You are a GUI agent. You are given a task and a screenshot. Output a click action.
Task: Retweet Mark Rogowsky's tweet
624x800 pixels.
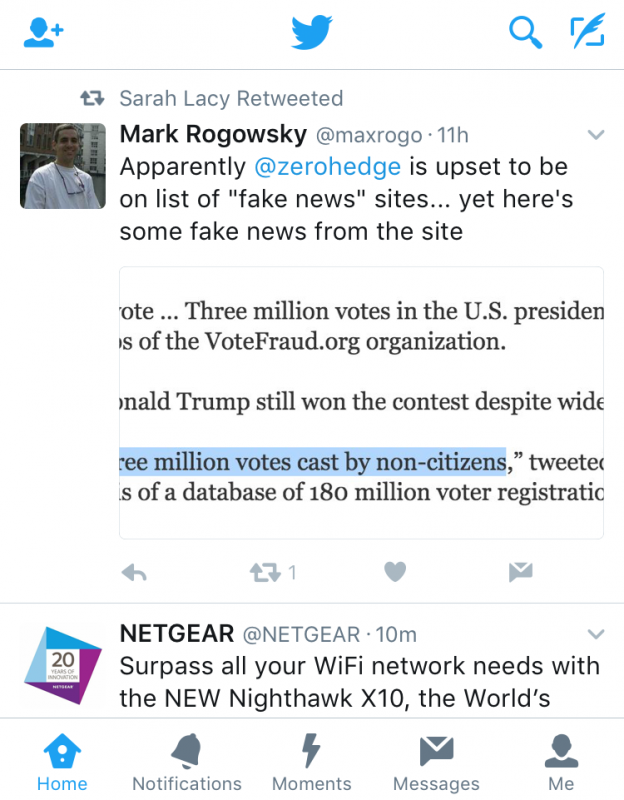point(265,573)
